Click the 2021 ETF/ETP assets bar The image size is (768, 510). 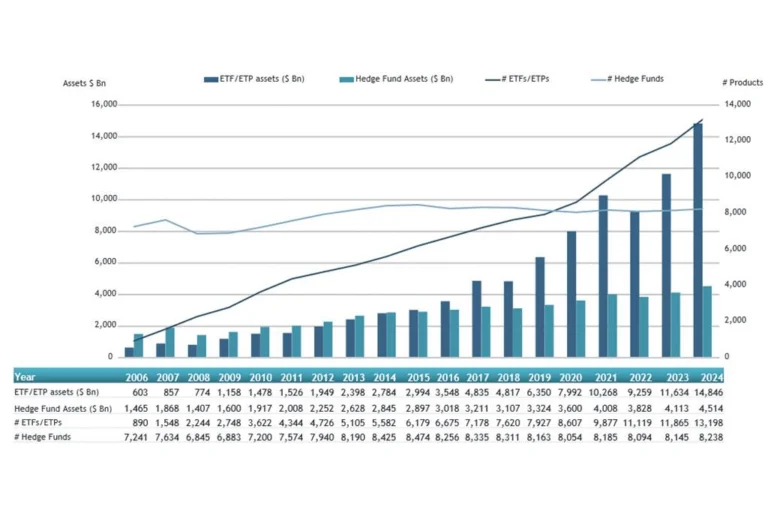click(603, 276)
